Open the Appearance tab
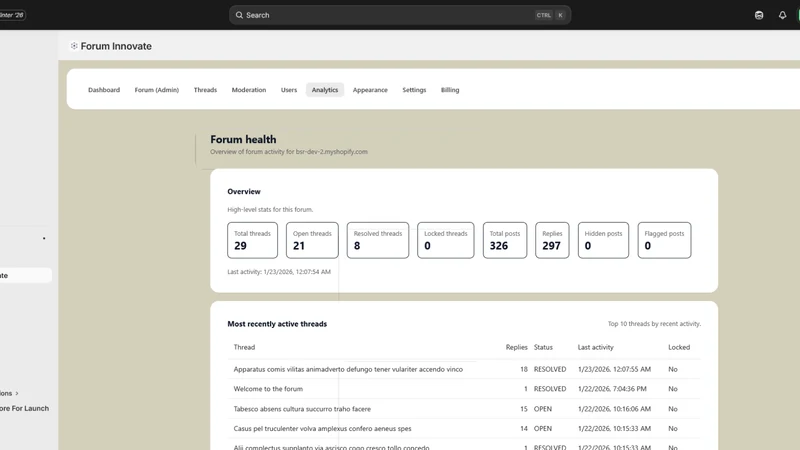This screenshot has height=450, width=800. [x=370, y=90]
